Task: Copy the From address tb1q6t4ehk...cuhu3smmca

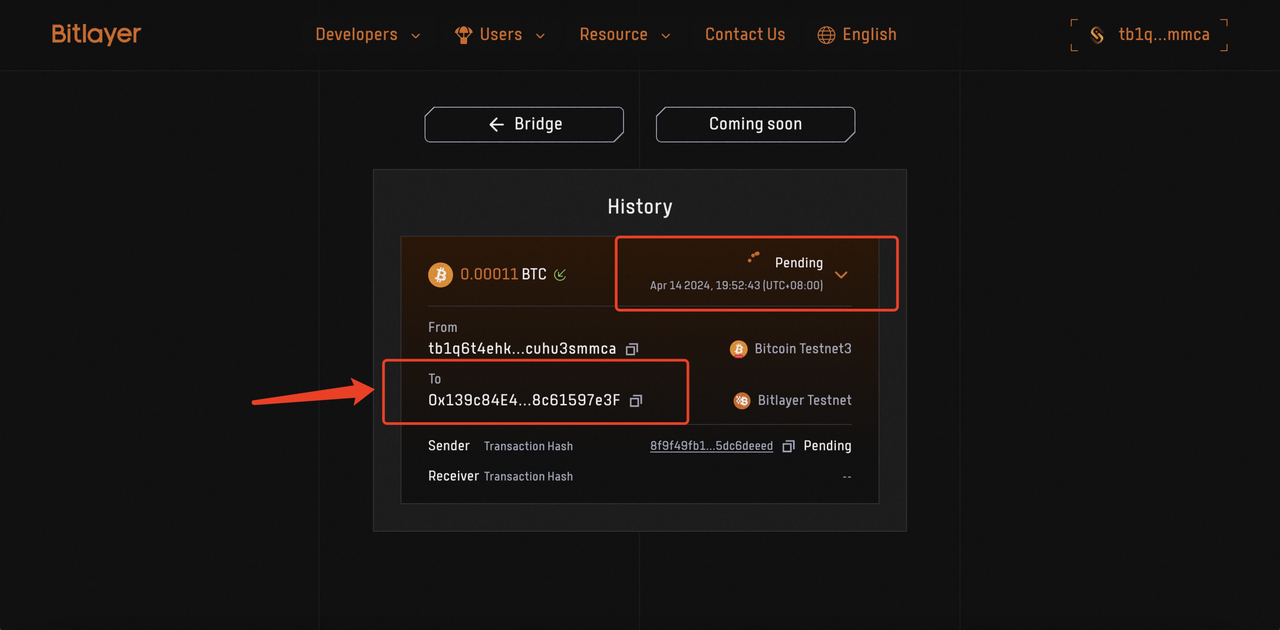Action: click(631, 349)
